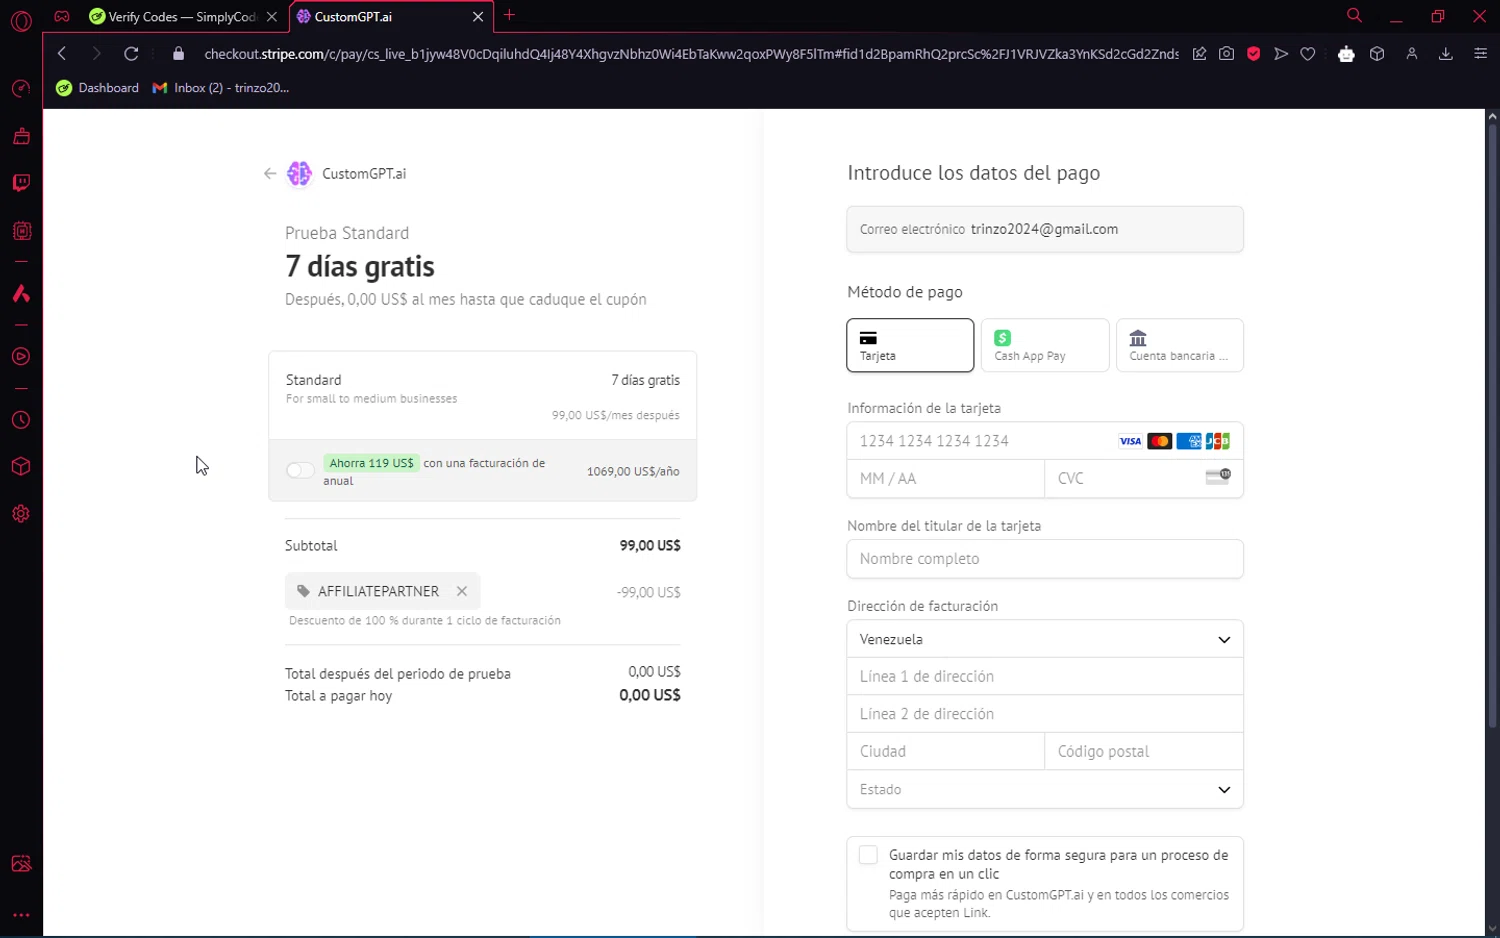1500x938 pixels.
Task: Click the '7 días gratis' heading
Action: pyautogui.click(x=360, y=267)
